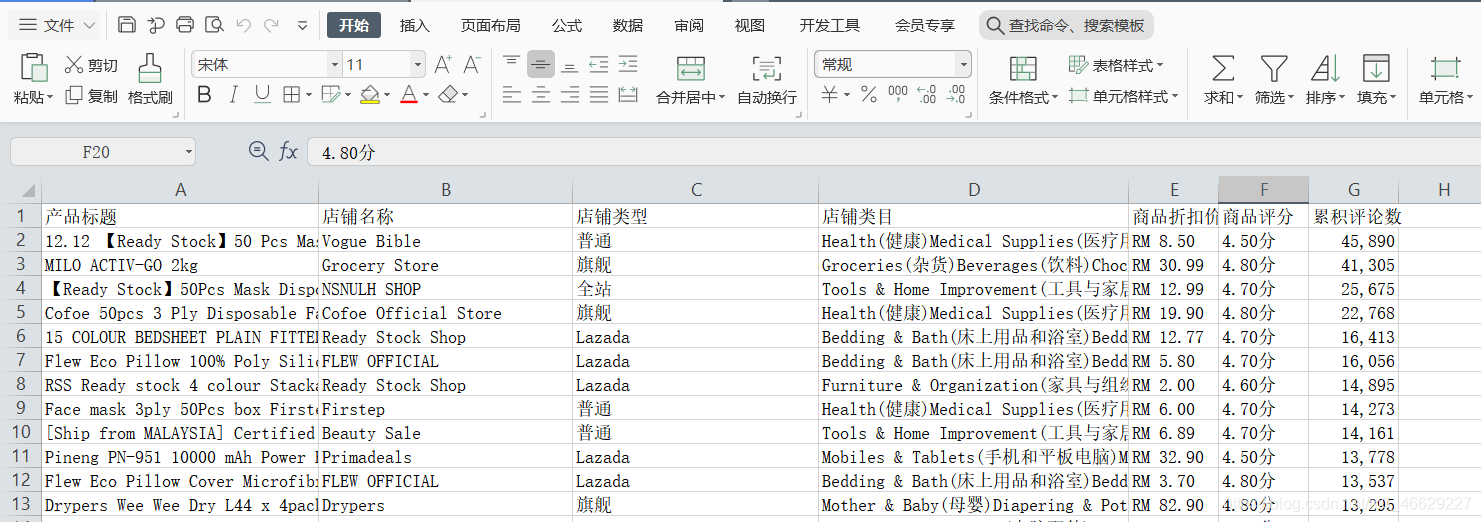
Task: Switch to the Data (数据) tab
Action: click(628, 25)
